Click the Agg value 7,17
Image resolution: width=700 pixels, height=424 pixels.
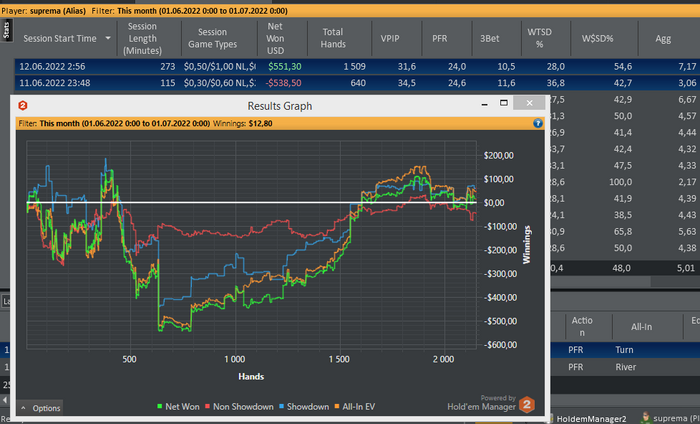pyautogui.click(x=687, y=67)
